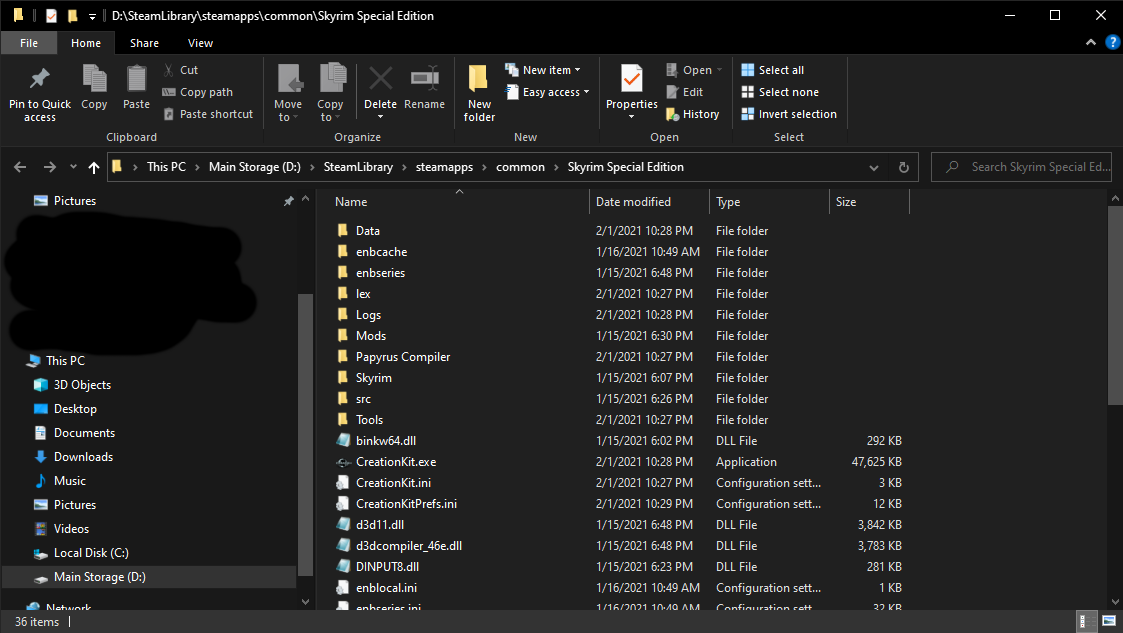The height and width of the screenshot is (633, 1123).
Task: Click the Paste ribbon icon
Action: [136, 79]
